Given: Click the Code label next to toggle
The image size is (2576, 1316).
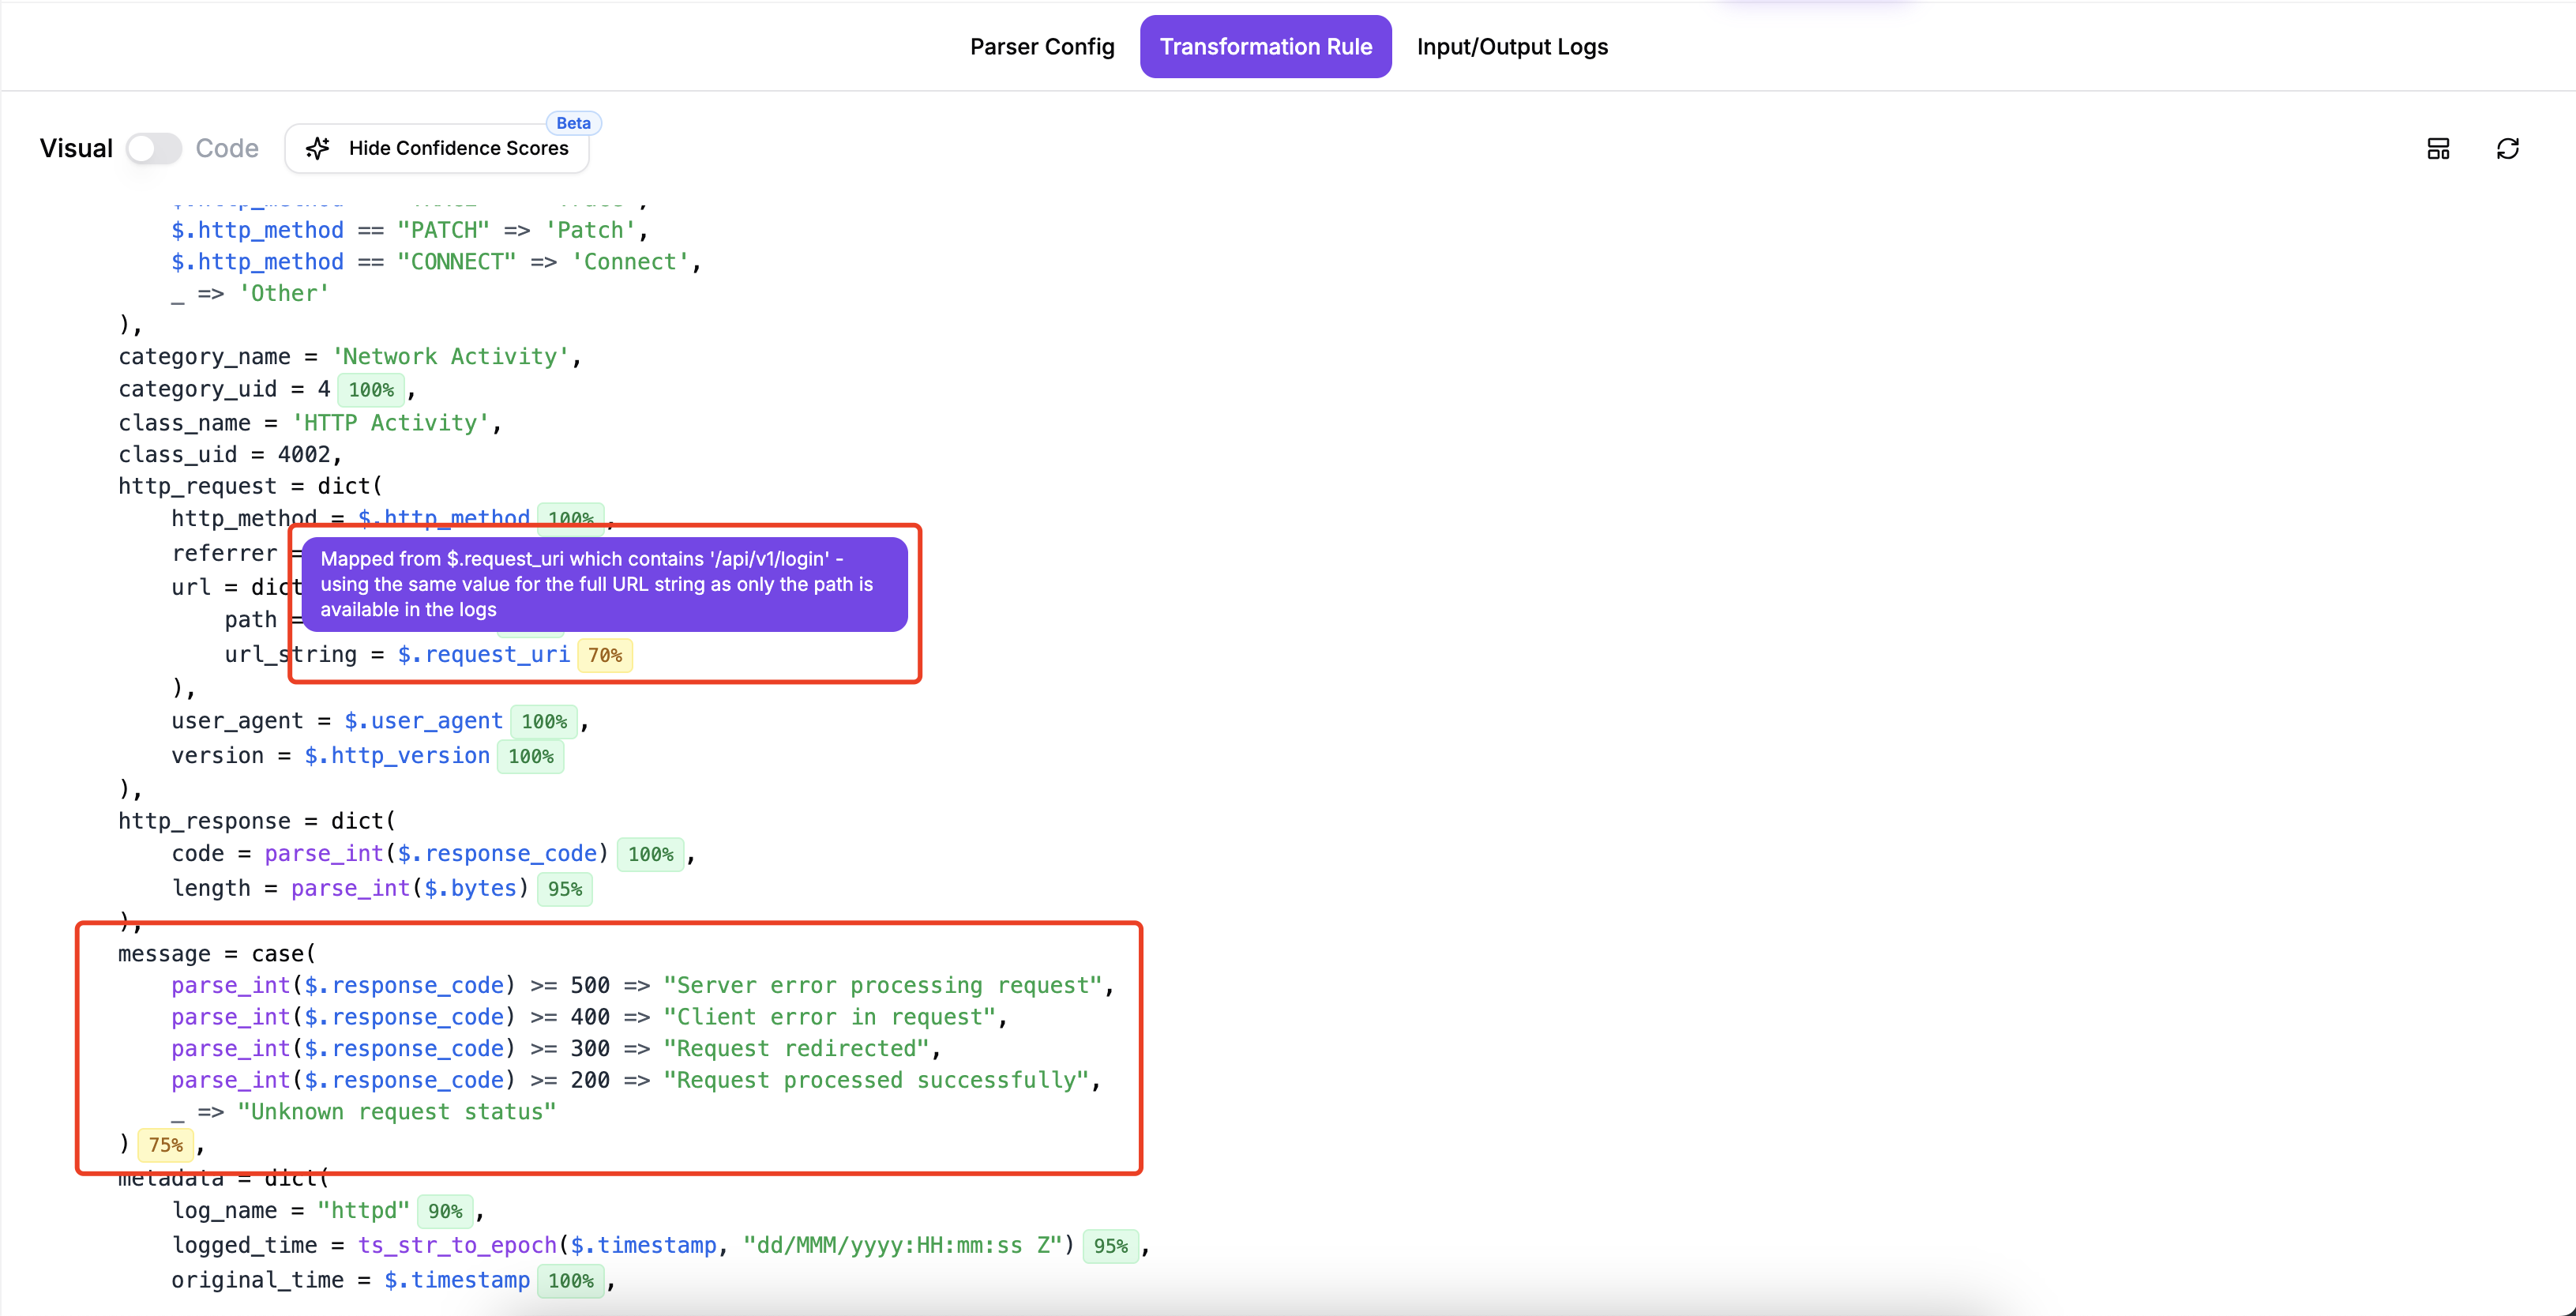Looking at the screenshot, I should 227,148.
